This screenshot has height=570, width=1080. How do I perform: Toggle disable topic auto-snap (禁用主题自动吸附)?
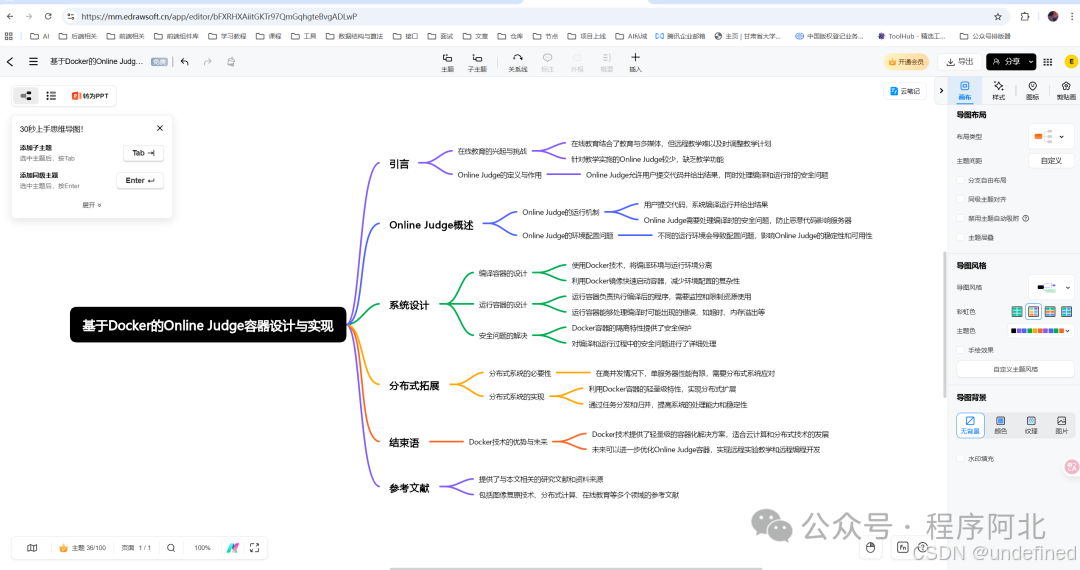[x=961, y=218]
